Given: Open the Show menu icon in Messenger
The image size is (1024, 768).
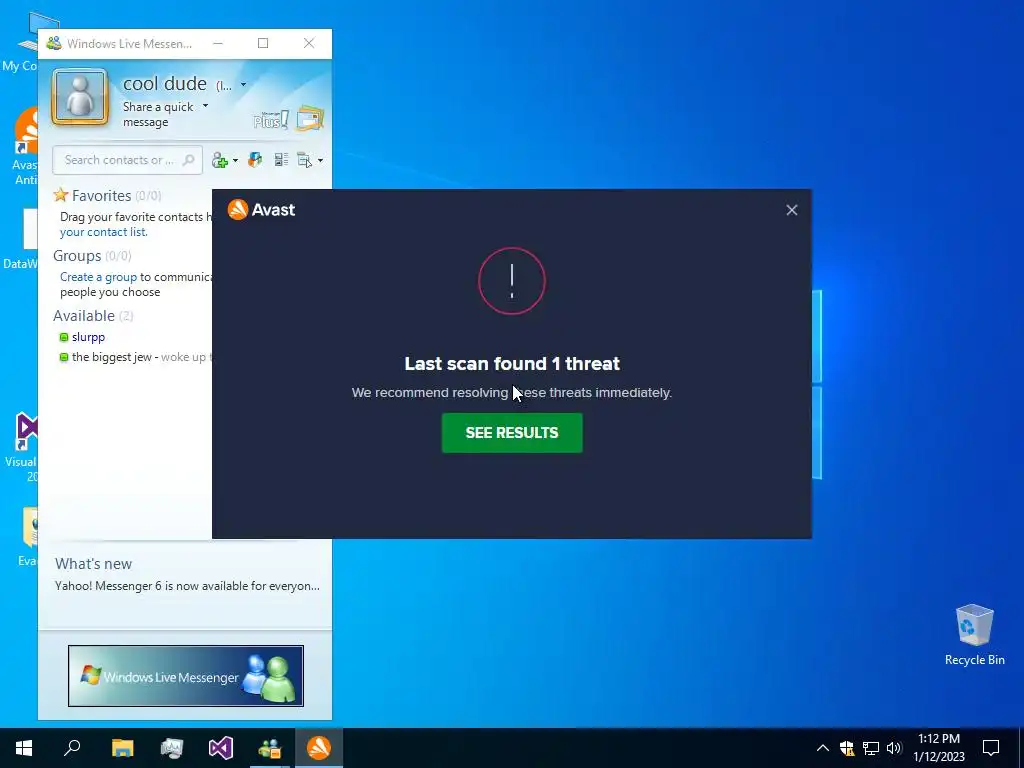Looking at the screenshot, I should [x=304, y=160].
